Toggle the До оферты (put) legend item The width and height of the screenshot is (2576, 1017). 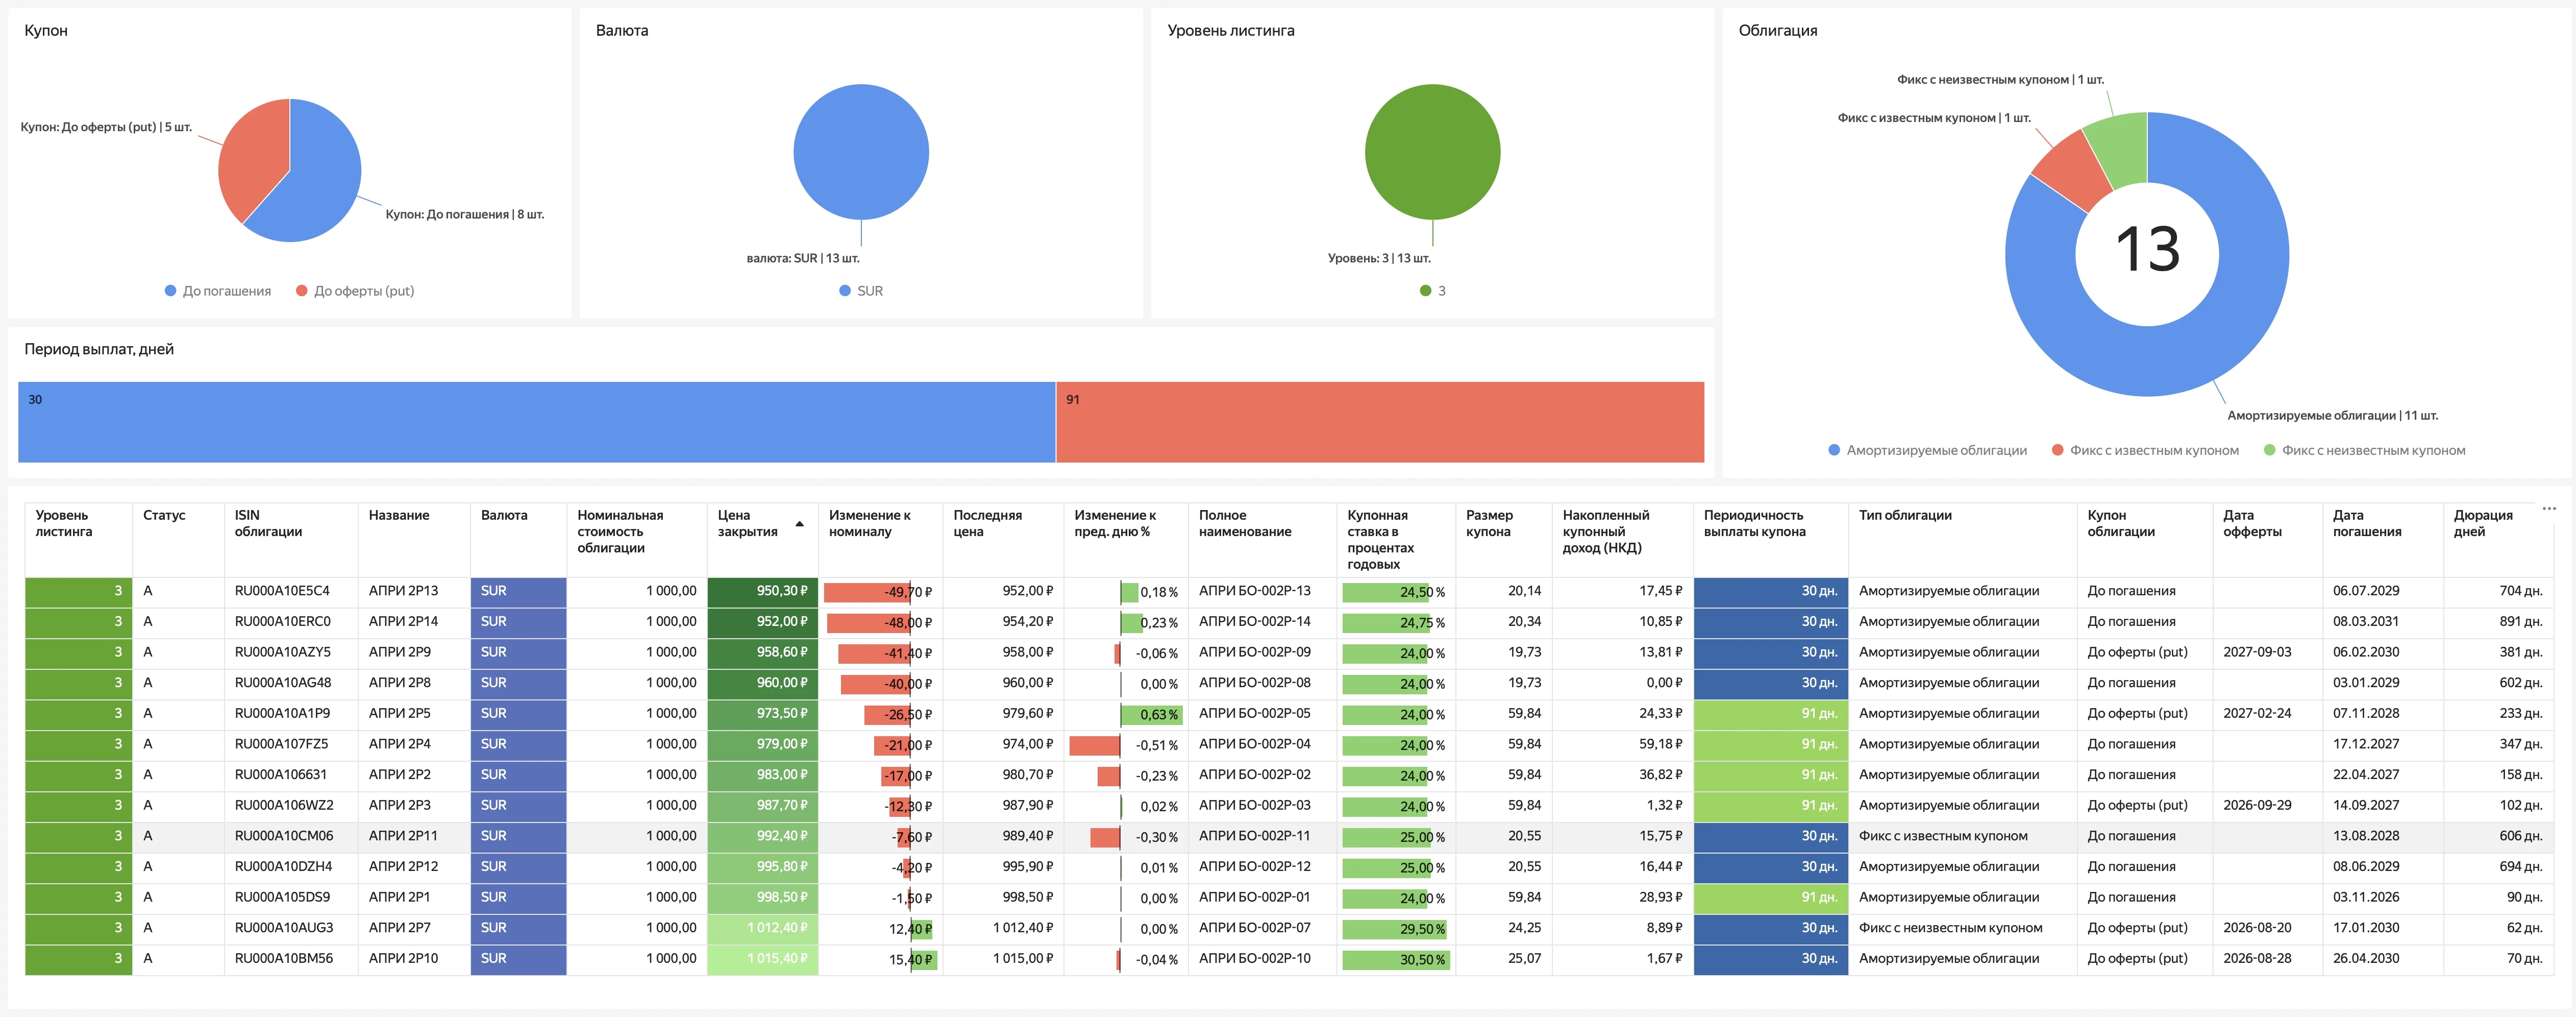[355, 291]
